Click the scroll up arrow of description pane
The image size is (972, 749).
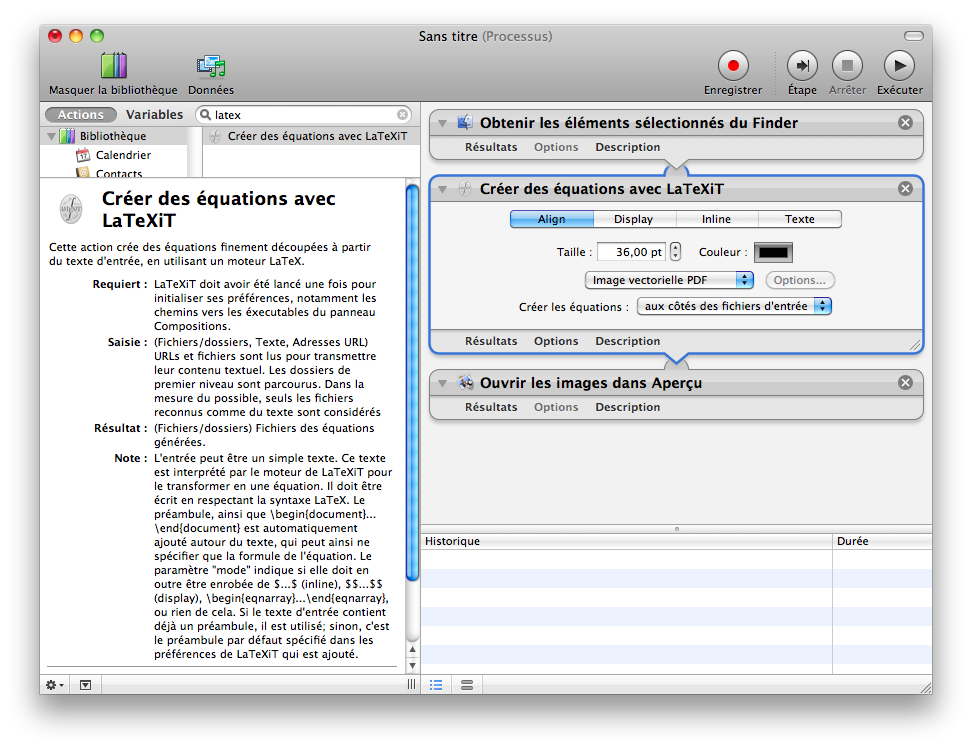click(412, 650)
